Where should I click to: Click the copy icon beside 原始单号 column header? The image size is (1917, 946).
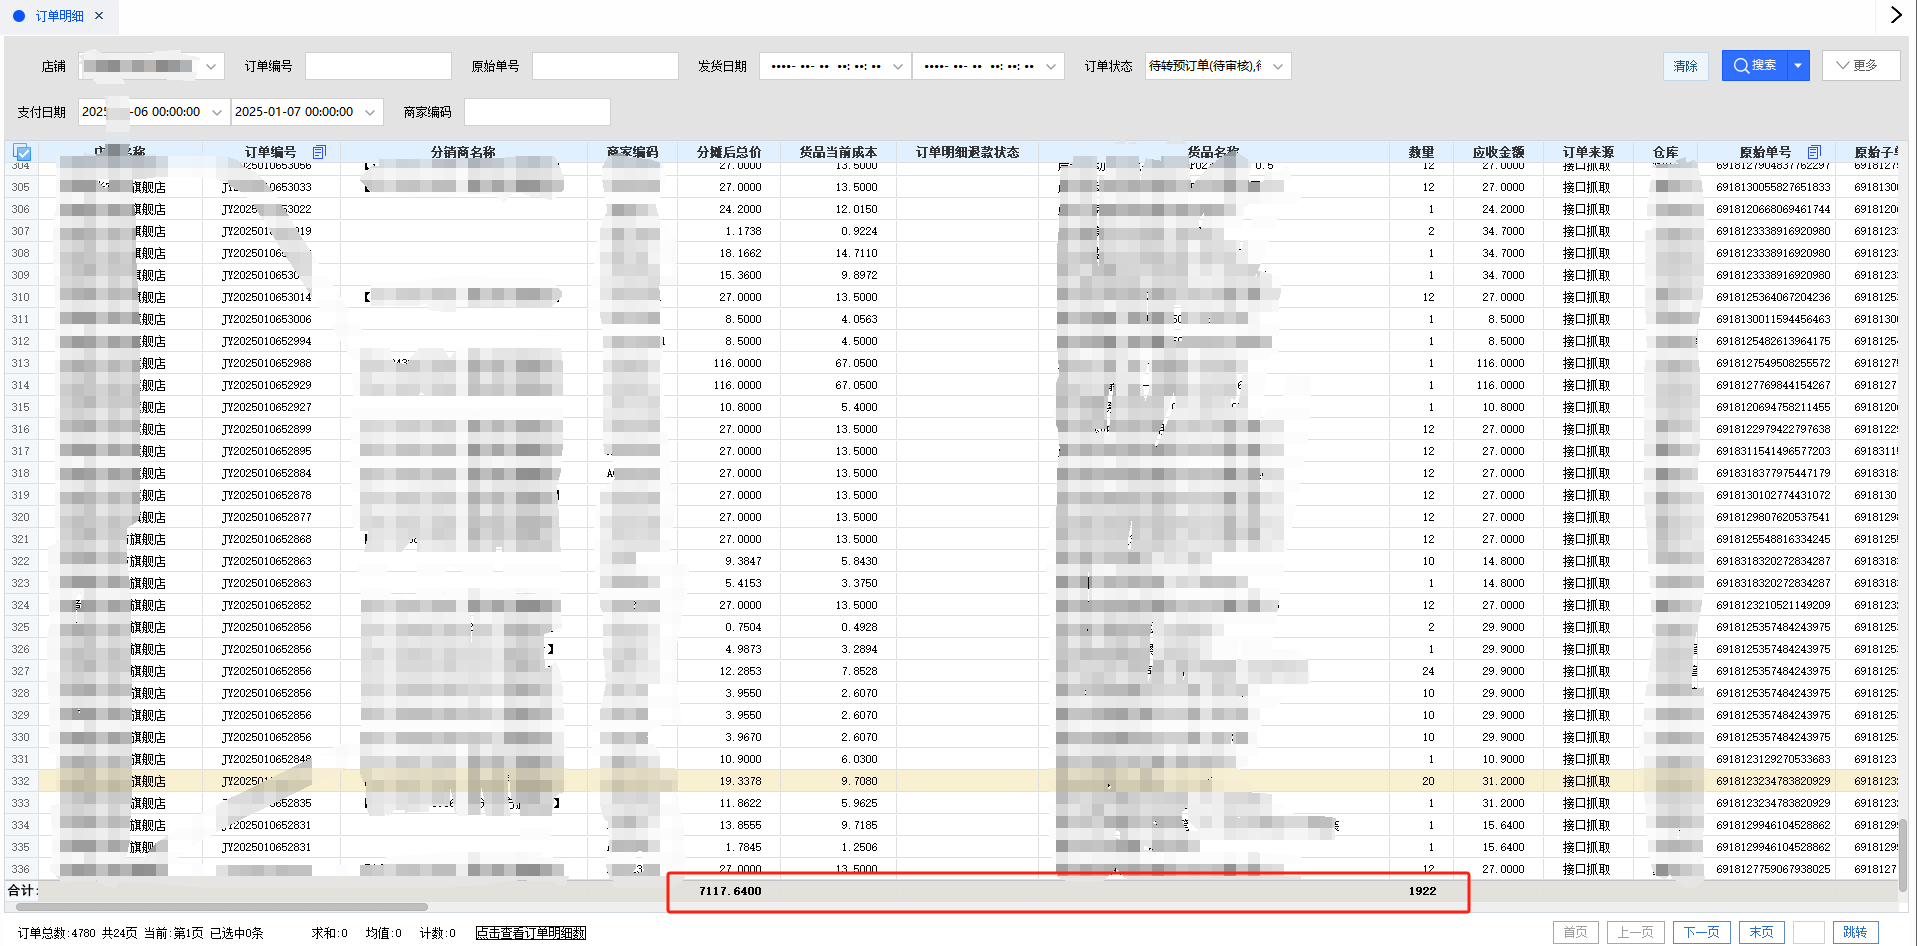[1814, 152]
